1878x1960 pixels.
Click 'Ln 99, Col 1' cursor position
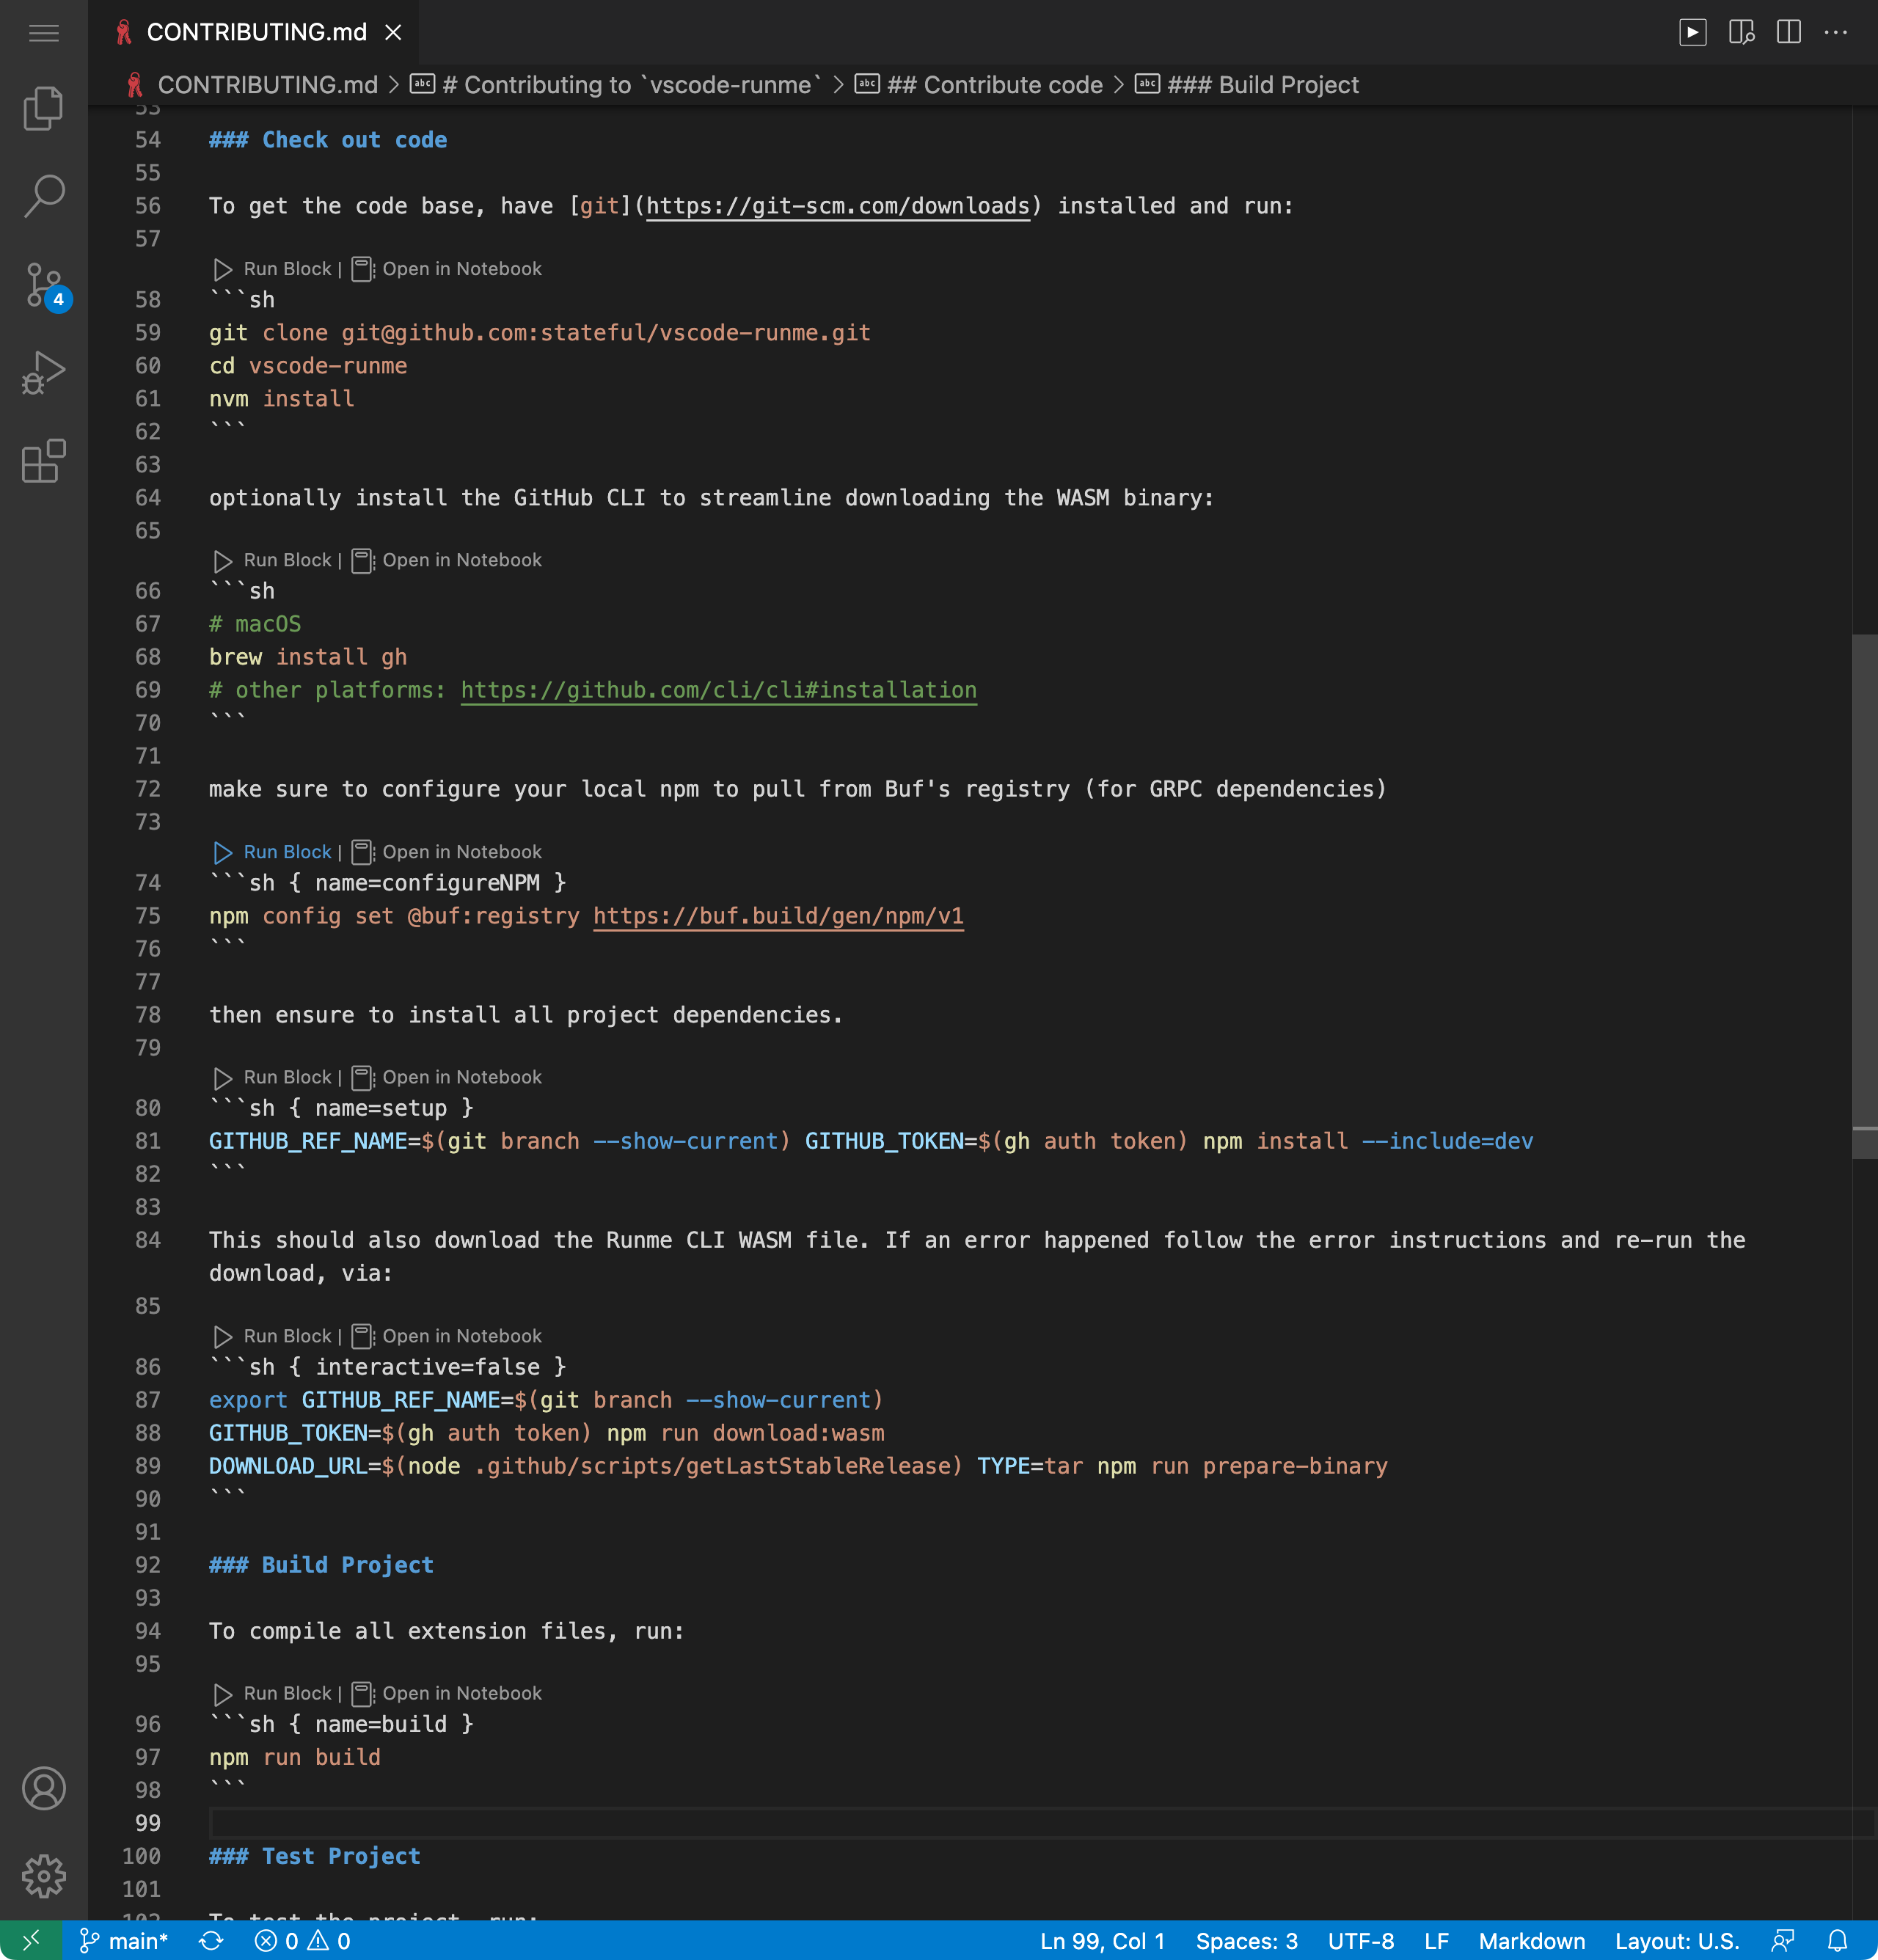[1102, 1940]
